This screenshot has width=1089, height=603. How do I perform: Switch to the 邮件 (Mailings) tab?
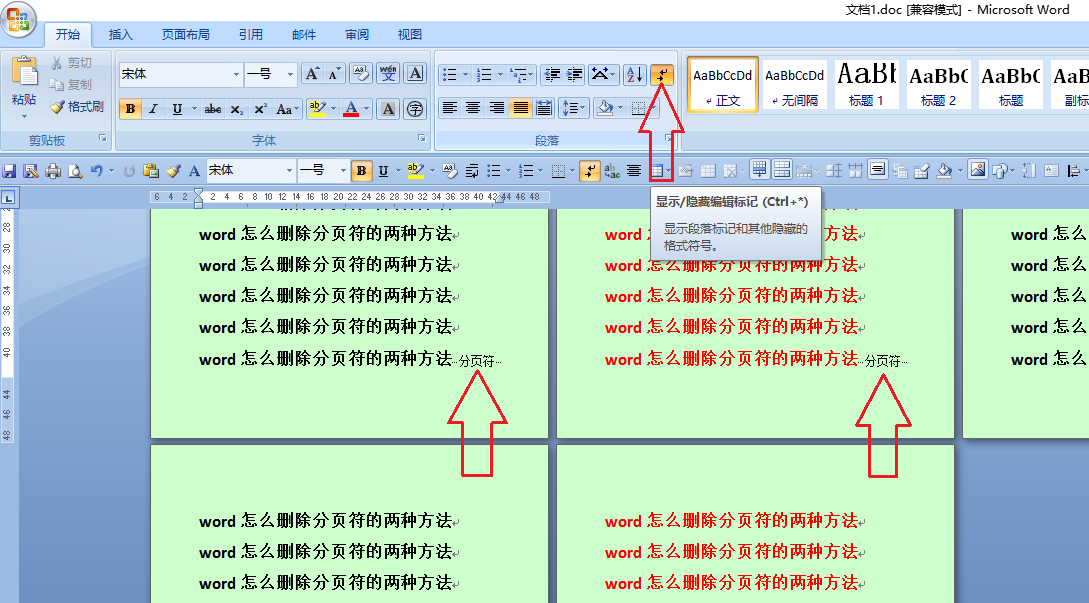point(304,34)
